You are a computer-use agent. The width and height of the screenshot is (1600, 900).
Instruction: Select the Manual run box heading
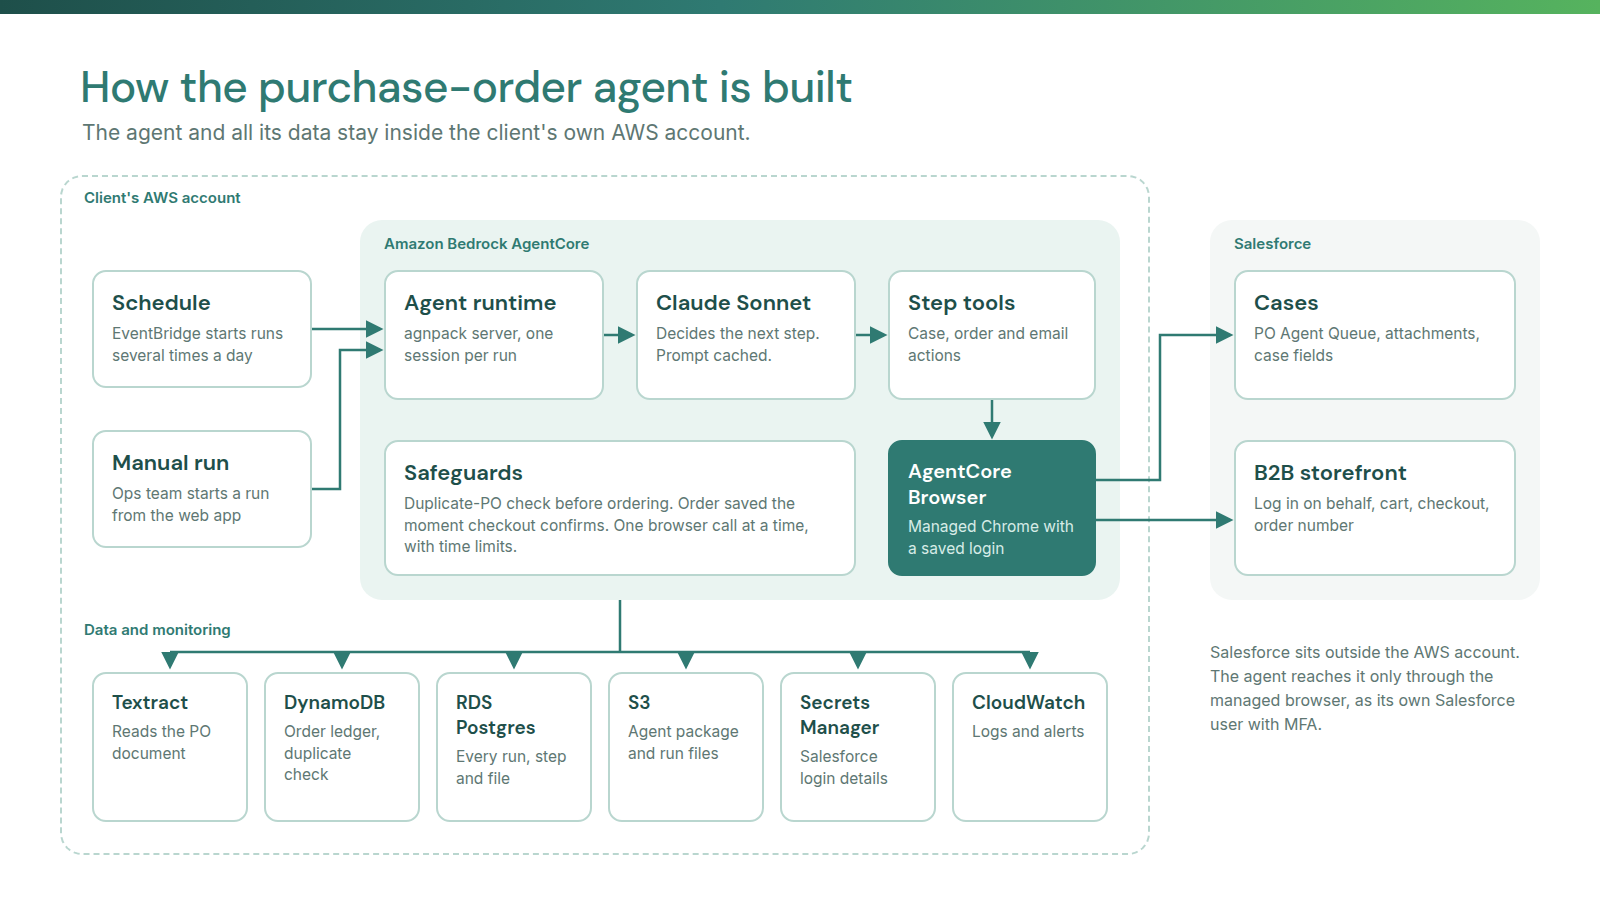pyautogui.click(x=170, y=463)
